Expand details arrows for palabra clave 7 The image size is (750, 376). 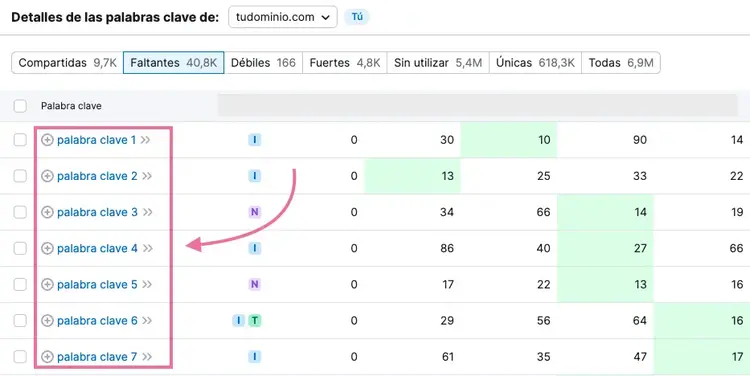[x=147, y=357]
